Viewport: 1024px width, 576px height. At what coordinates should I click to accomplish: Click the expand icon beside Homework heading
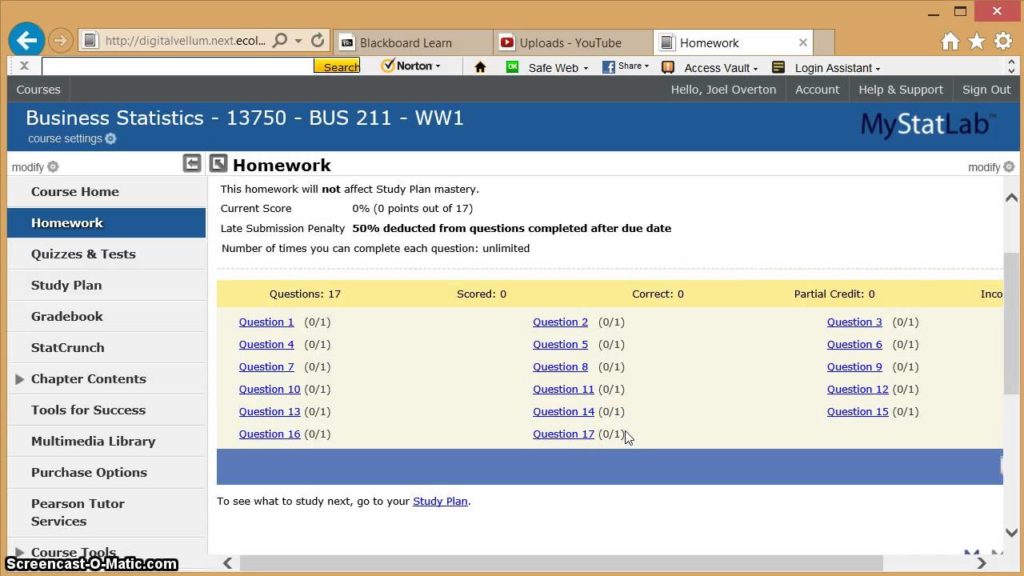pyautogui.click(x=218, y=164)
